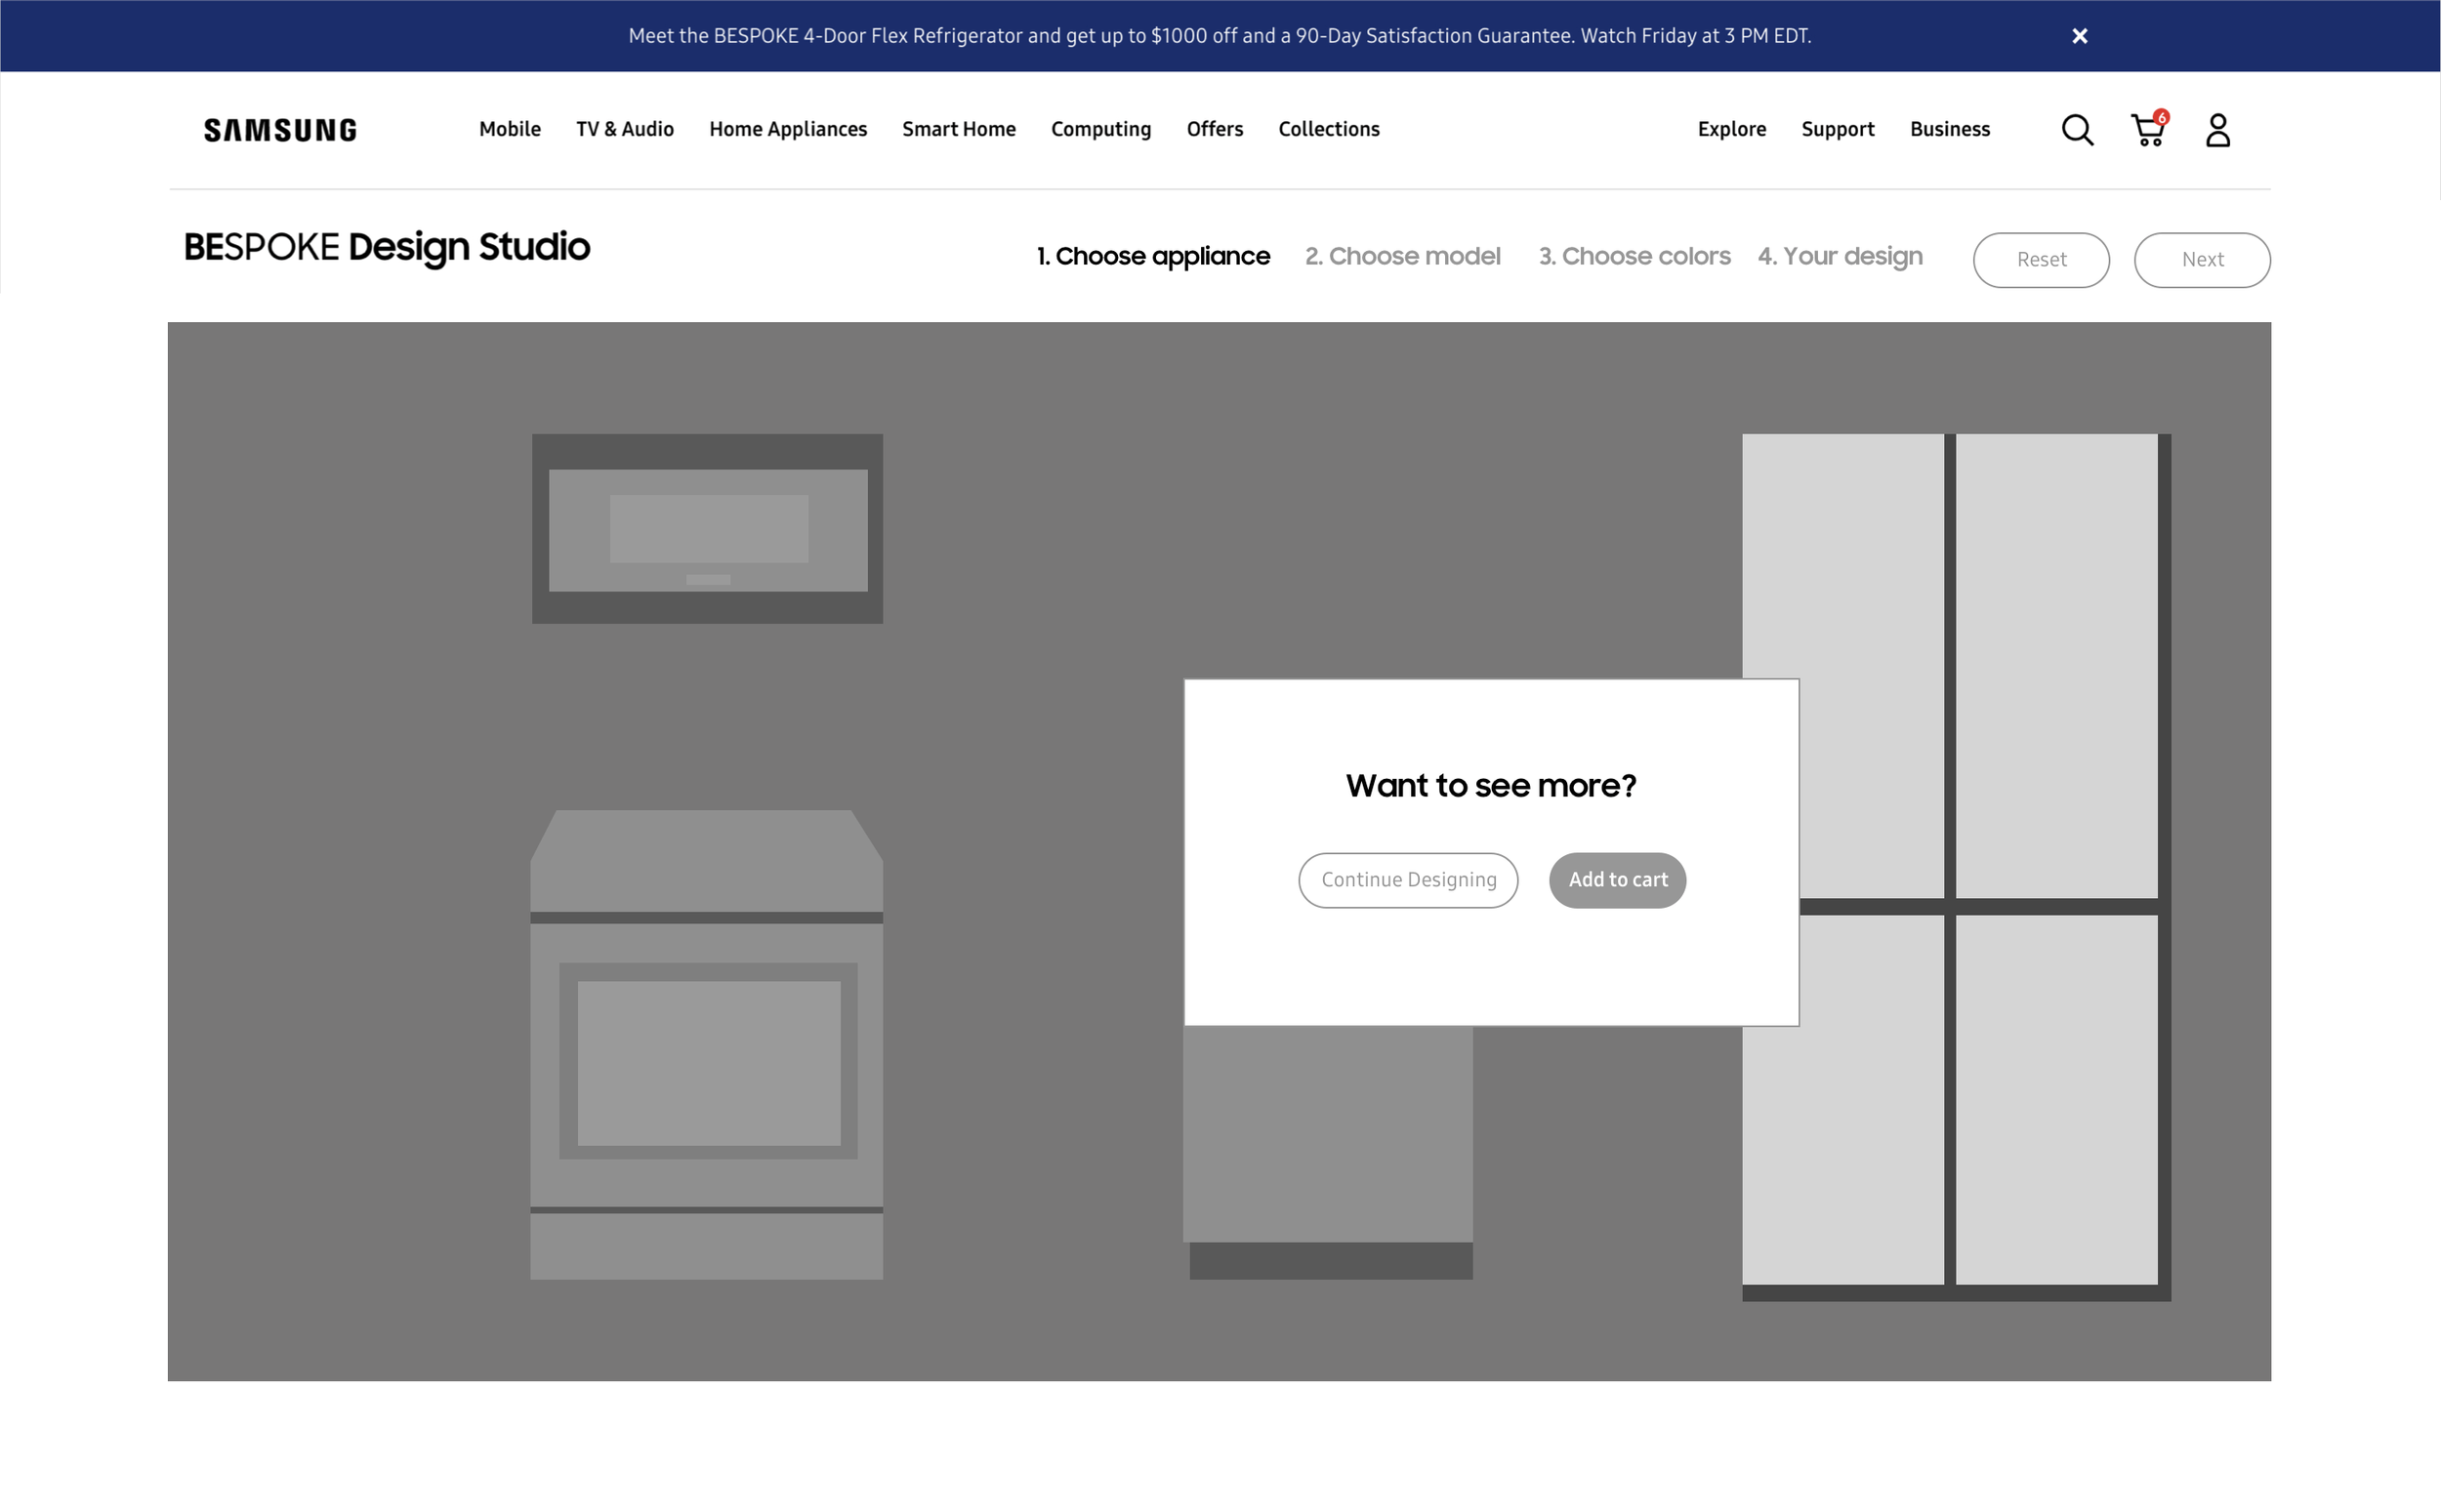Viewport: 2441px width, 1512px height.
Task: Open the Mobile menu
Action: click(510, 129)
